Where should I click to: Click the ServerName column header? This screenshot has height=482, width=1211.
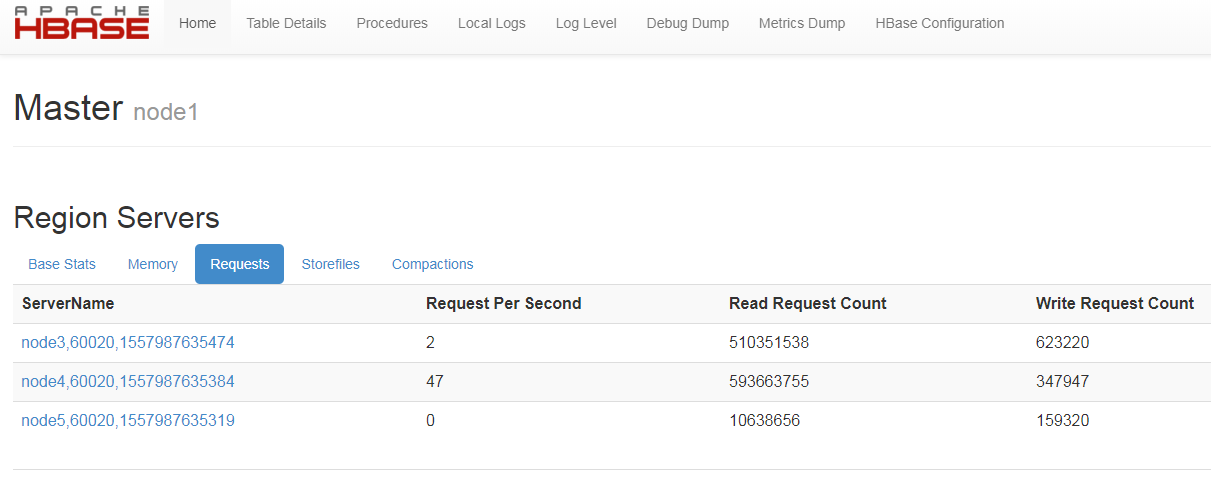click(68, 303)
